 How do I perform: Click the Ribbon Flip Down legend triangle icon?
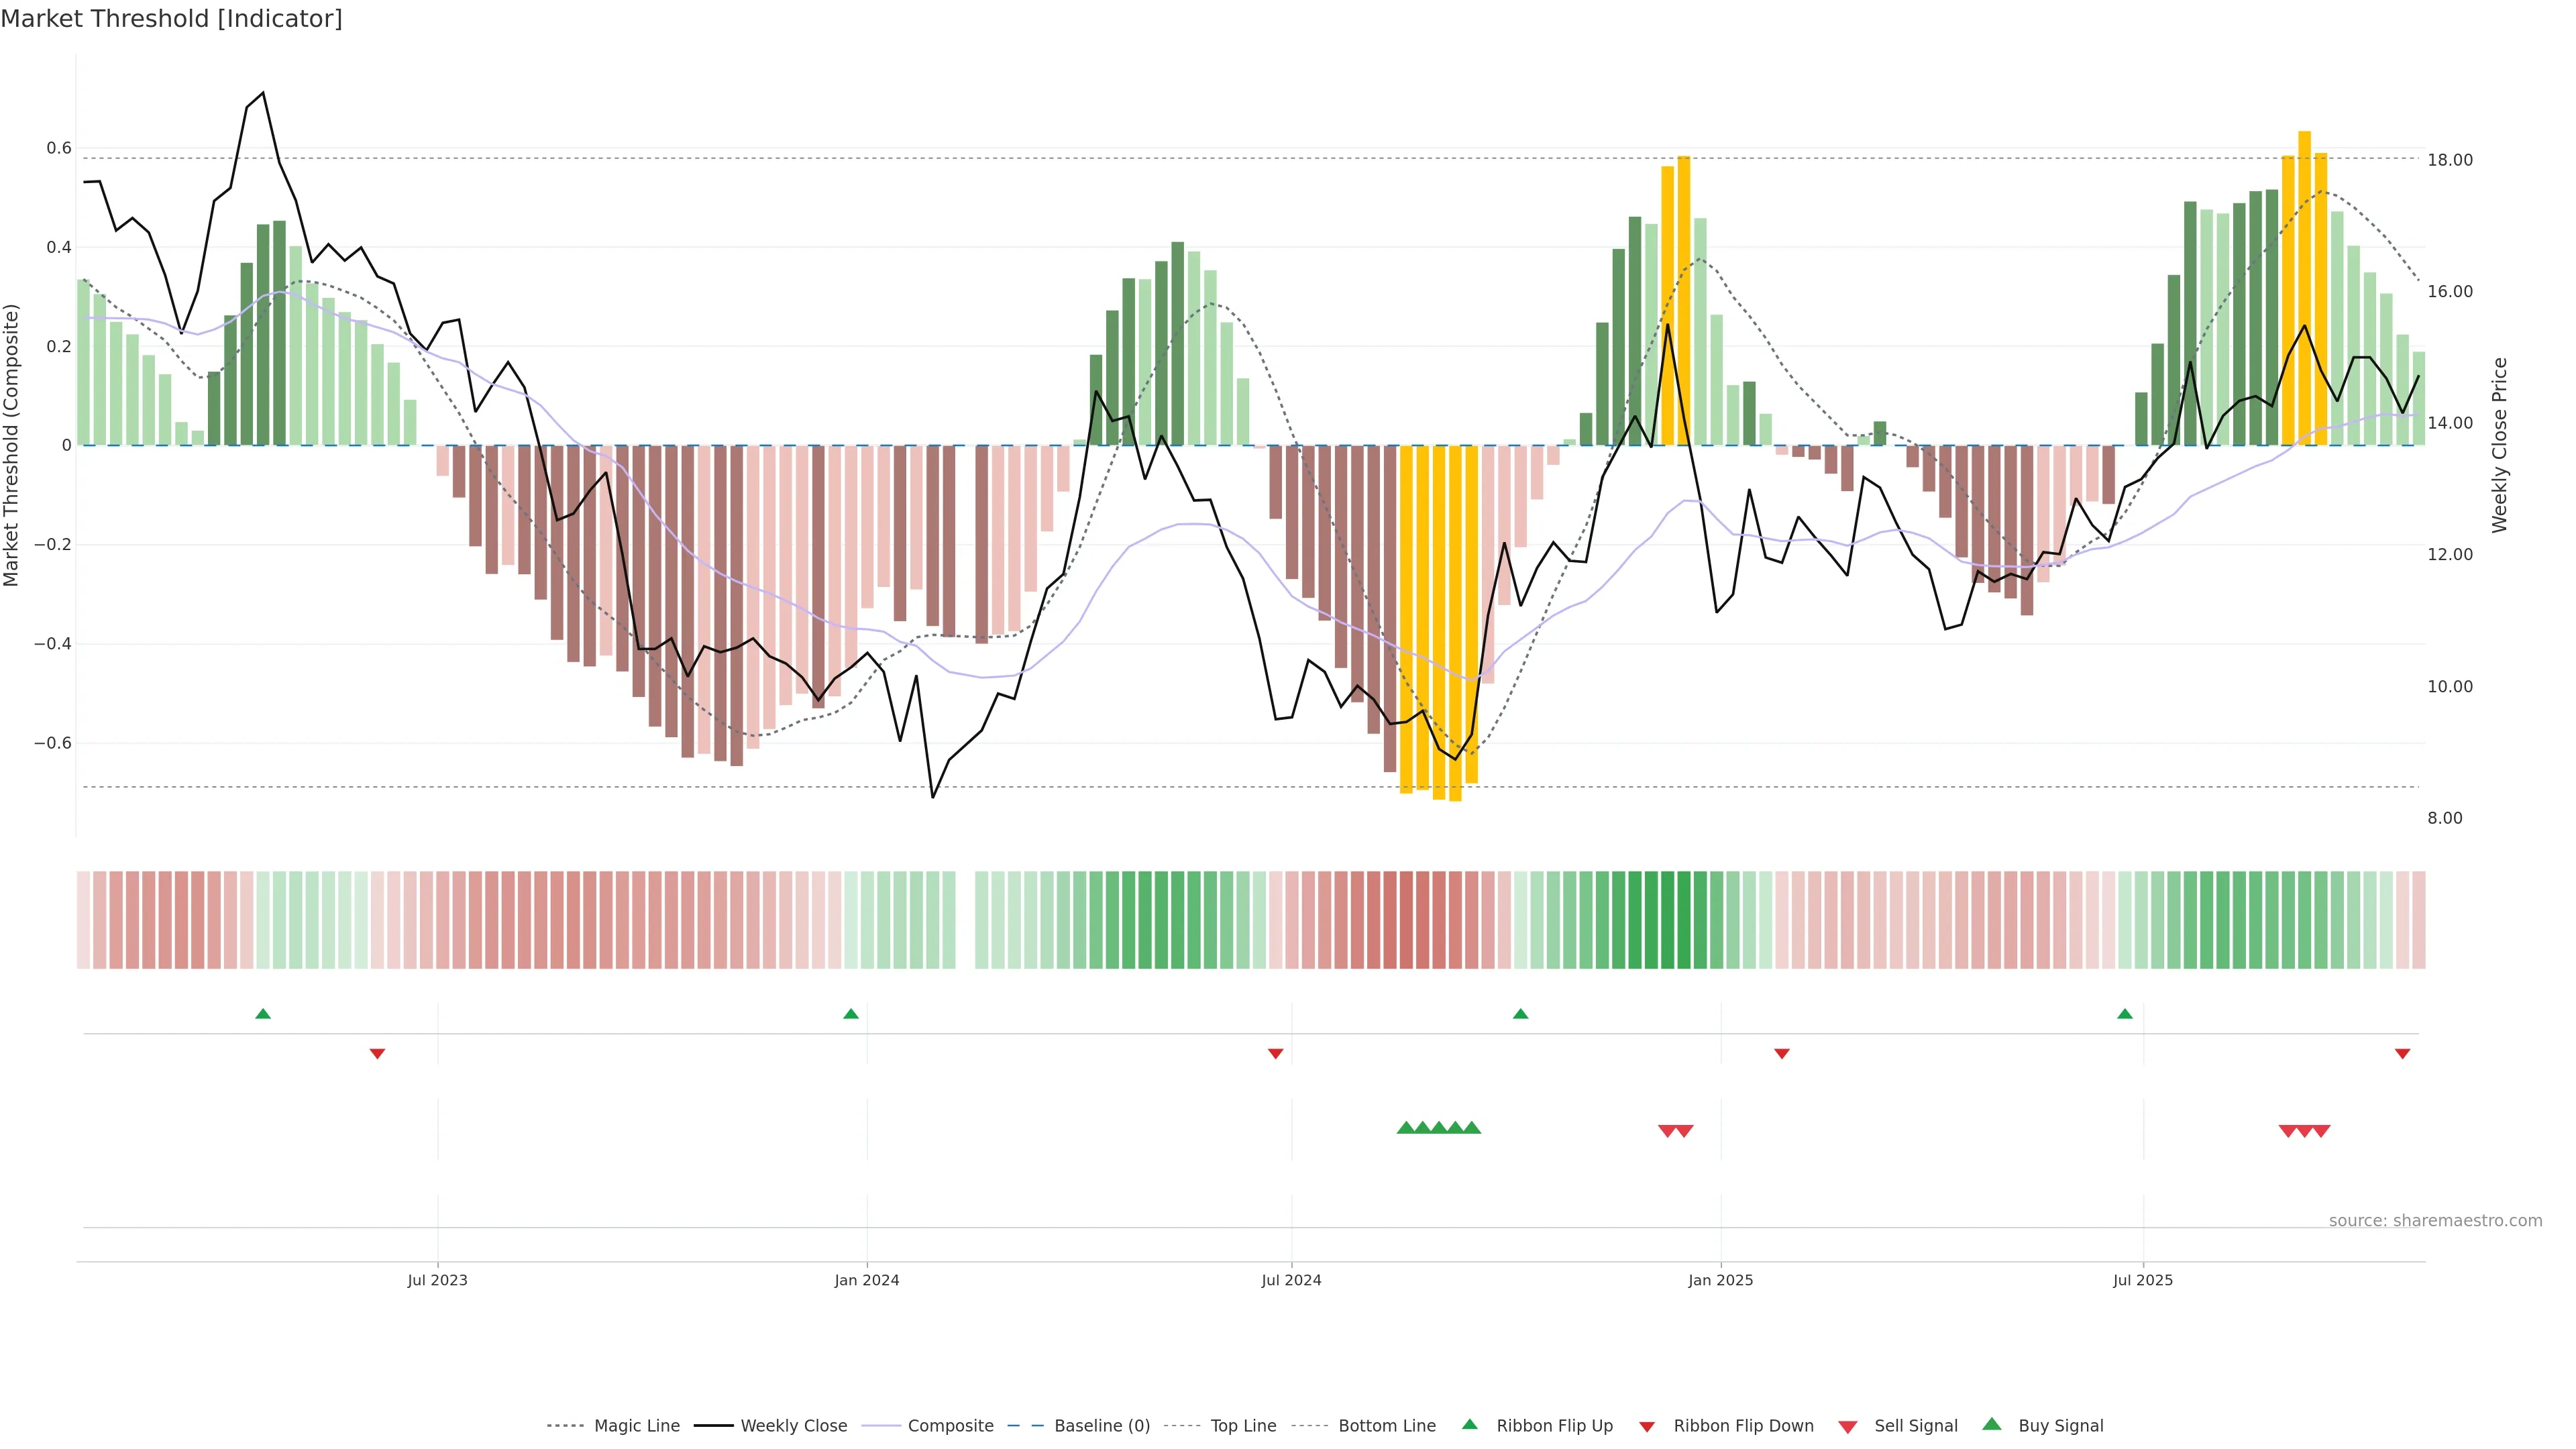pos(1647,1426)
